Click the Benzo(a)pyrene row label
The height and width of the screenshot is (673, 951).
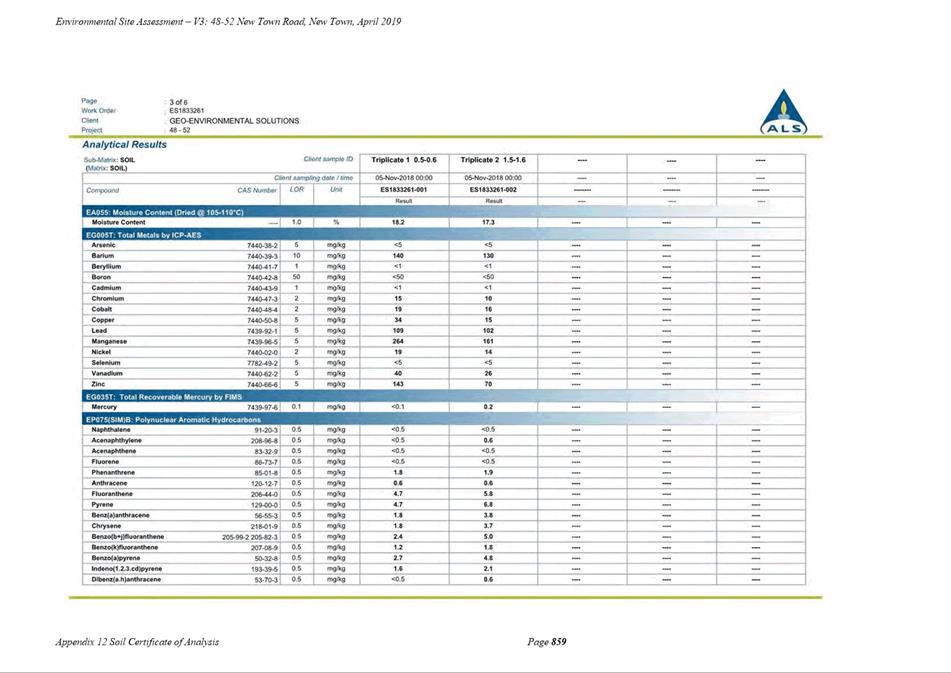tap(116, 558)
